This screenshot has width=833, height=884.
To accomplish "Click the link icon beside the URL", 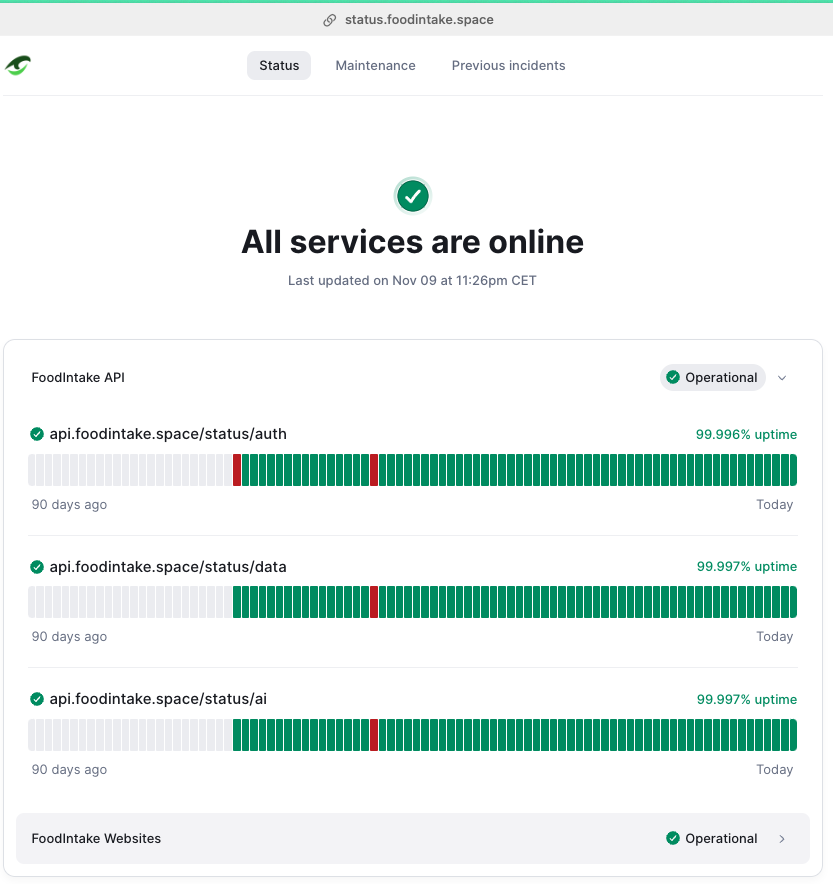I will pos(329,20).
